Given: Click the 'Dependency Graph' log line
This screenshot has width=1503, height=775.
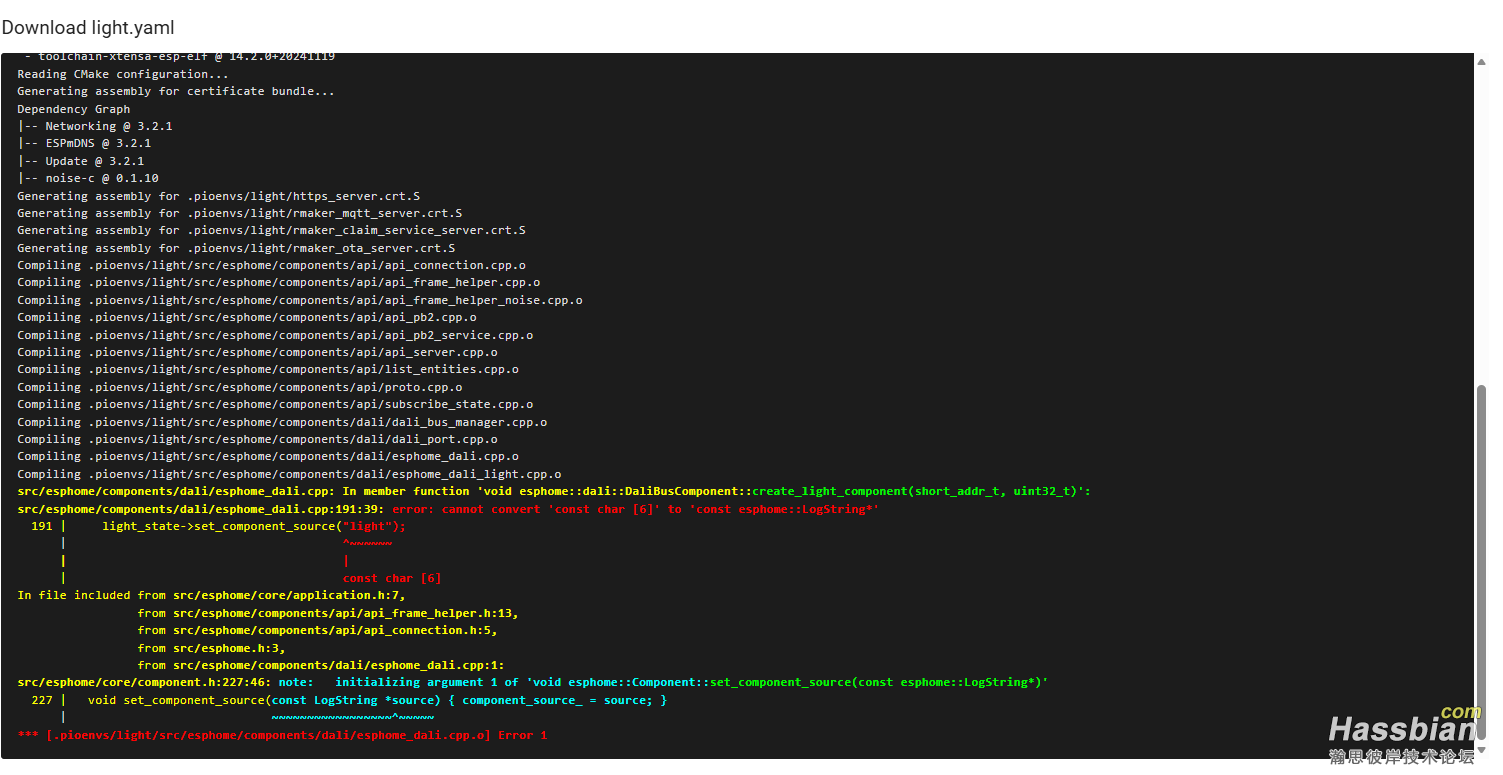Looking at the screenshot, I should (73, 109).
